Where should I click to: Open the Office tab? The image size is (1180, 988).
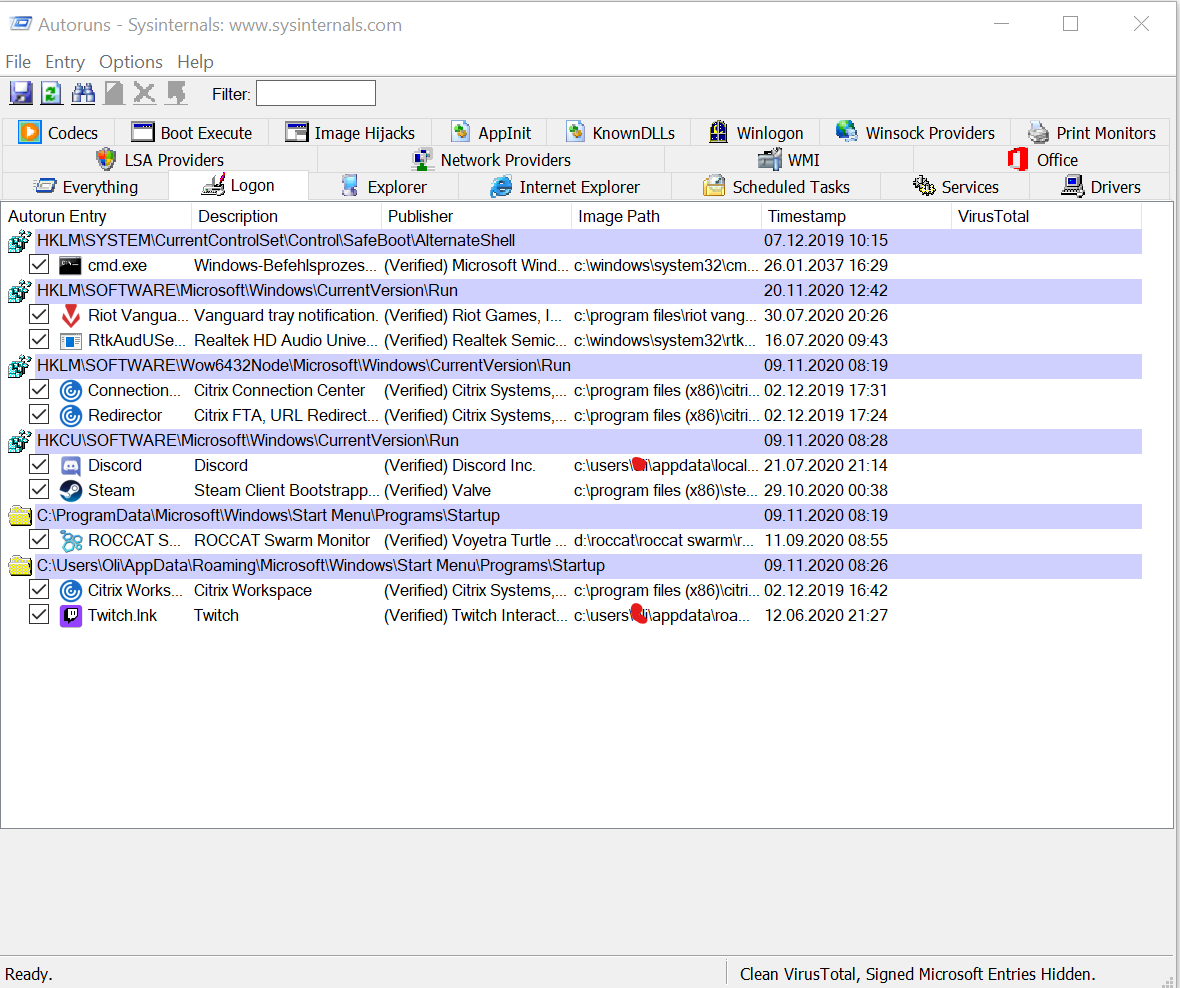1042,160
